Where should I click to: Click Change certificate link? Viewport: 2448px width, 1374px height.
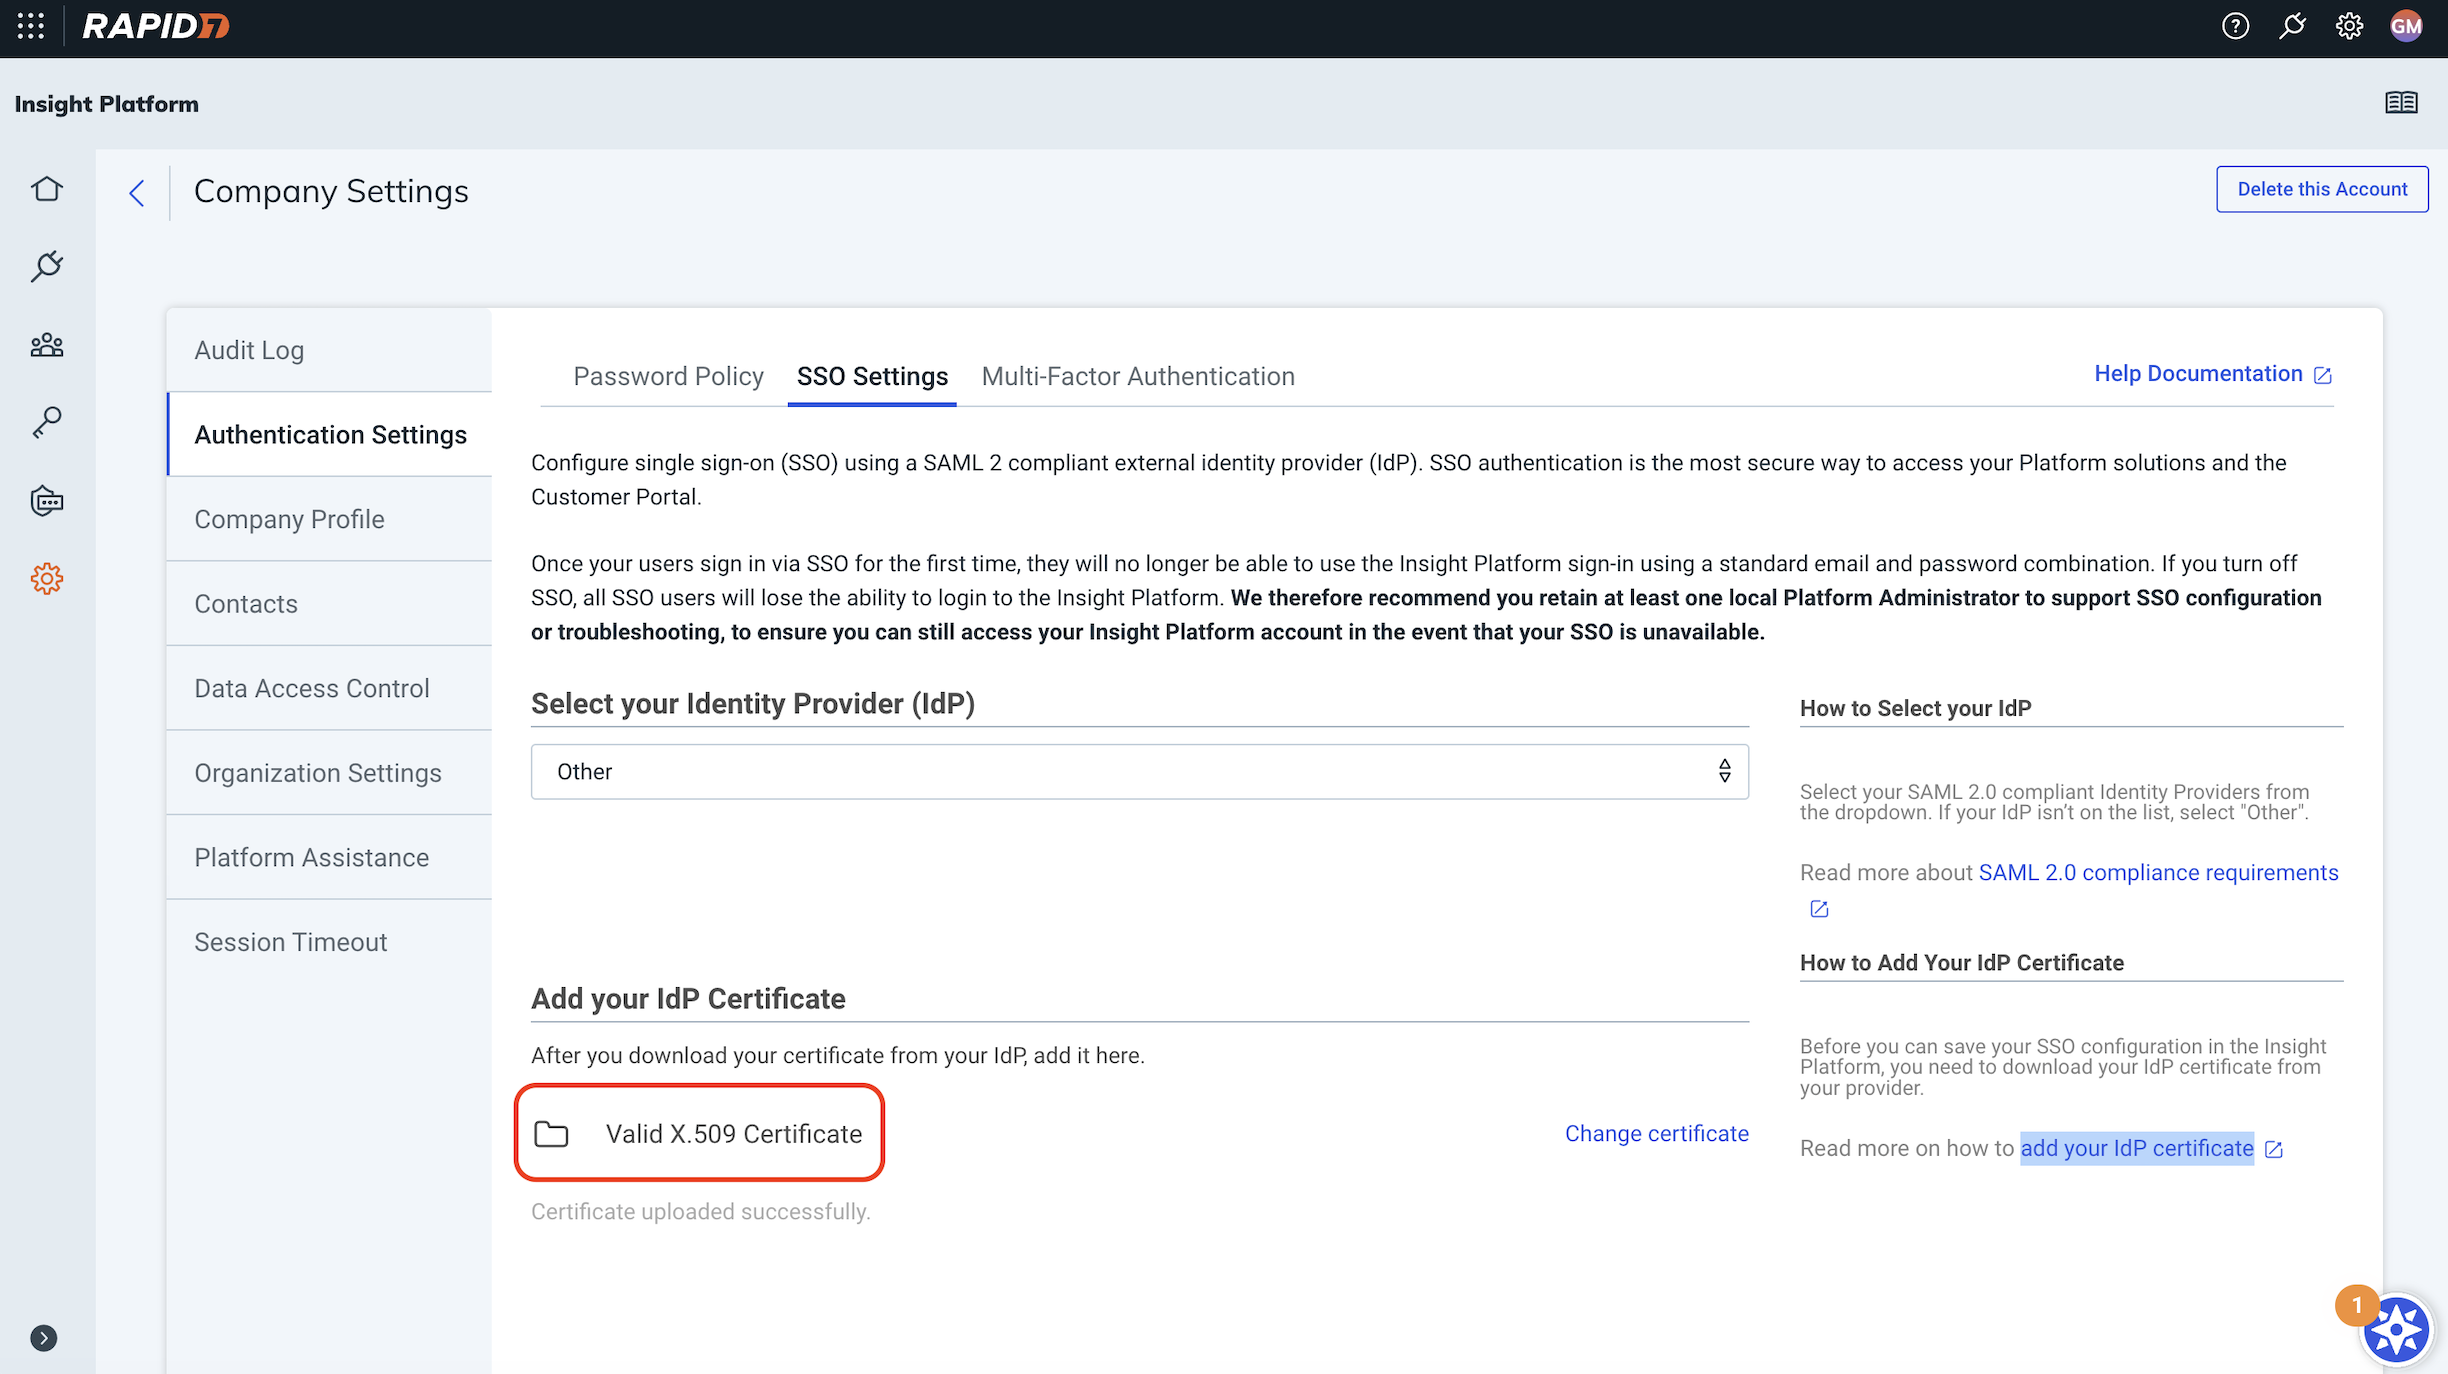[x=1656, y=1133]
